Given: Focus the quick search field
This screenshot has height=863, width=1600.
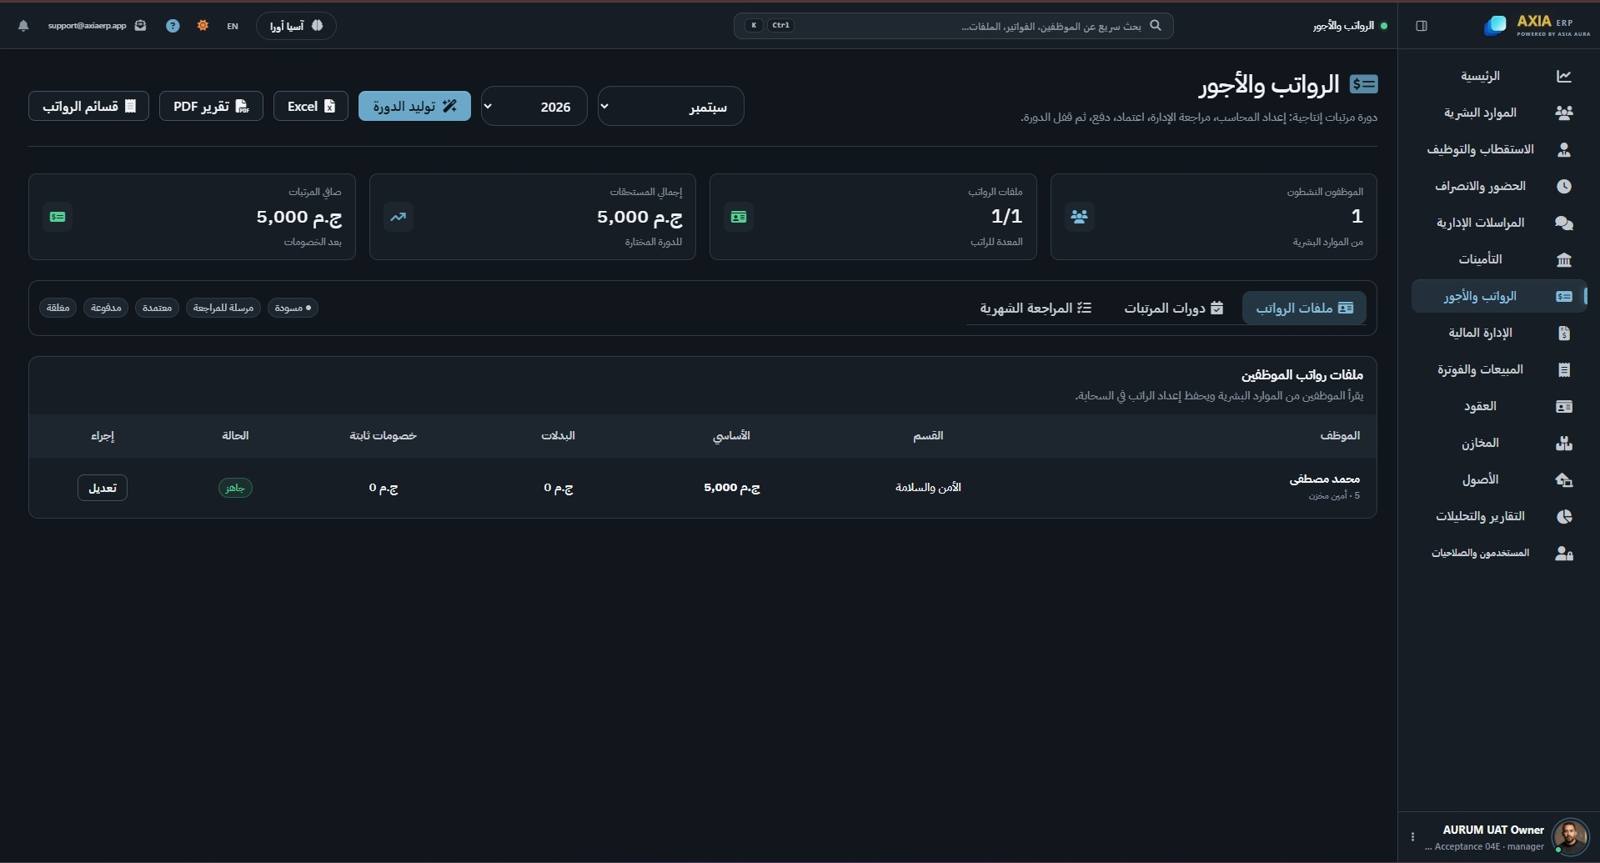Looking at the screenshot, I should [x=953, y=26].
